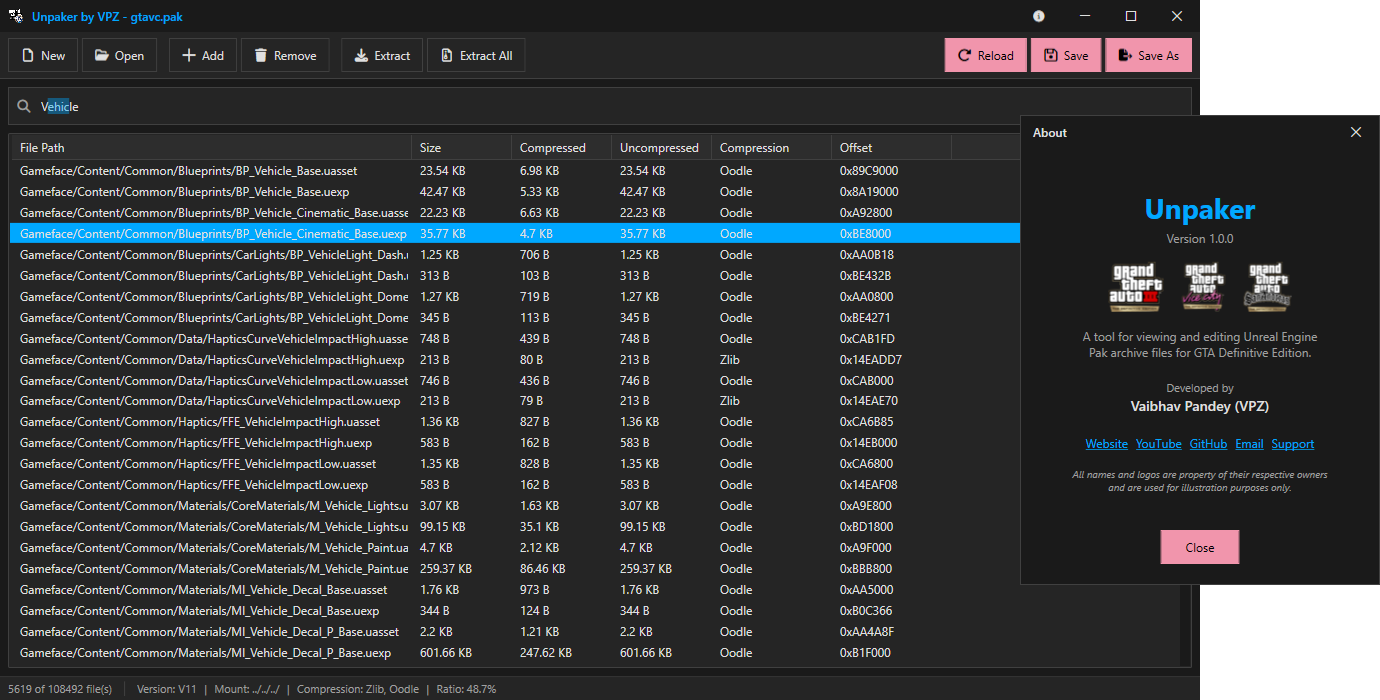Open an existing pak archive
Viewport: 1380px width, 700px height.
(x=119, y=55)
